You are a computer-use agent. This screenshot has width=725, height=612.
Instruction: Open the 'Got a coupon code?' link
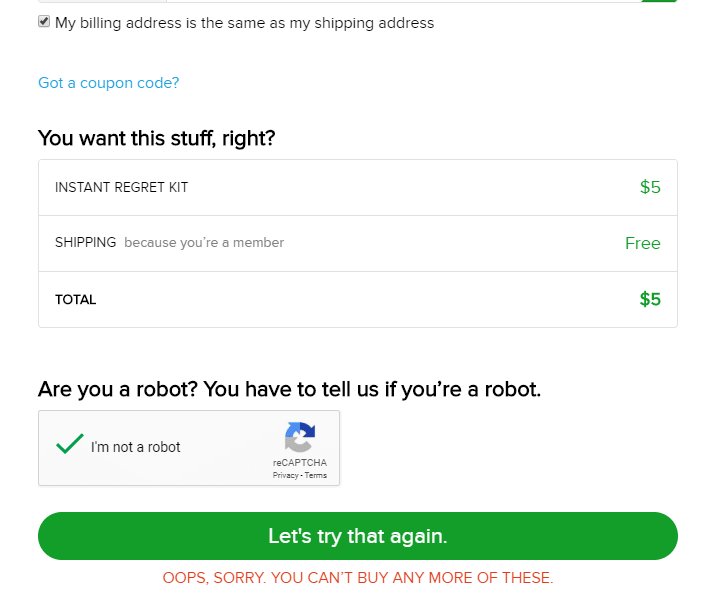108,83
